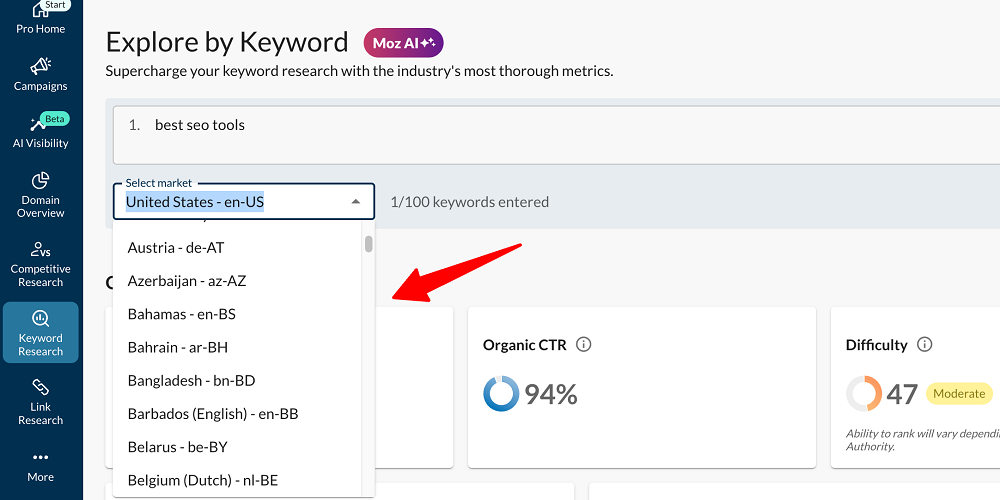Open Link Research chain icon
Viewport: 1000px width, 500px height.
coord(41,387)
